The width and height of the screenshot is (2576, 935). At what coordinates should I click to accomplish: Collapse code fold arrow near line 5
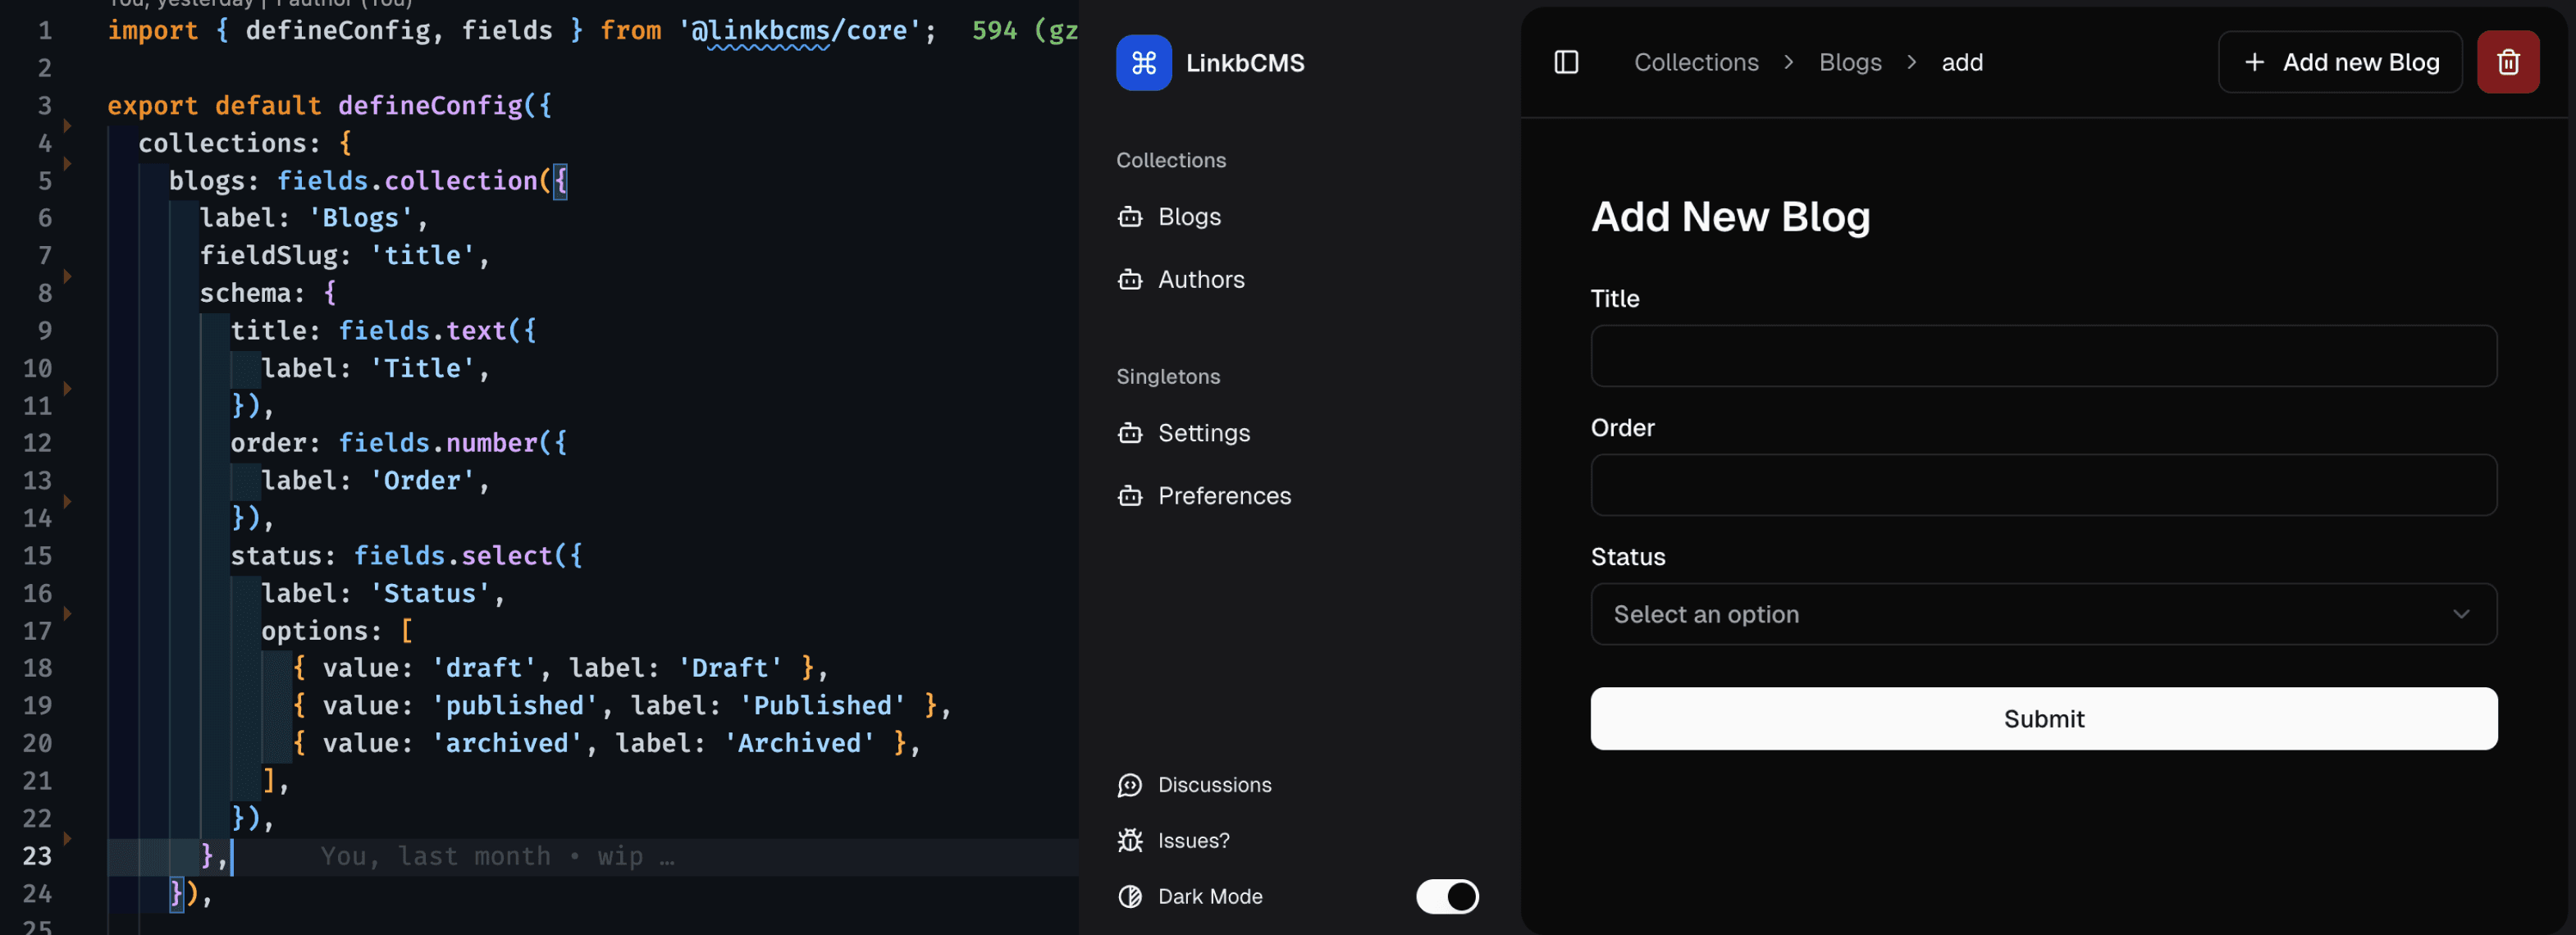point(67,163)
